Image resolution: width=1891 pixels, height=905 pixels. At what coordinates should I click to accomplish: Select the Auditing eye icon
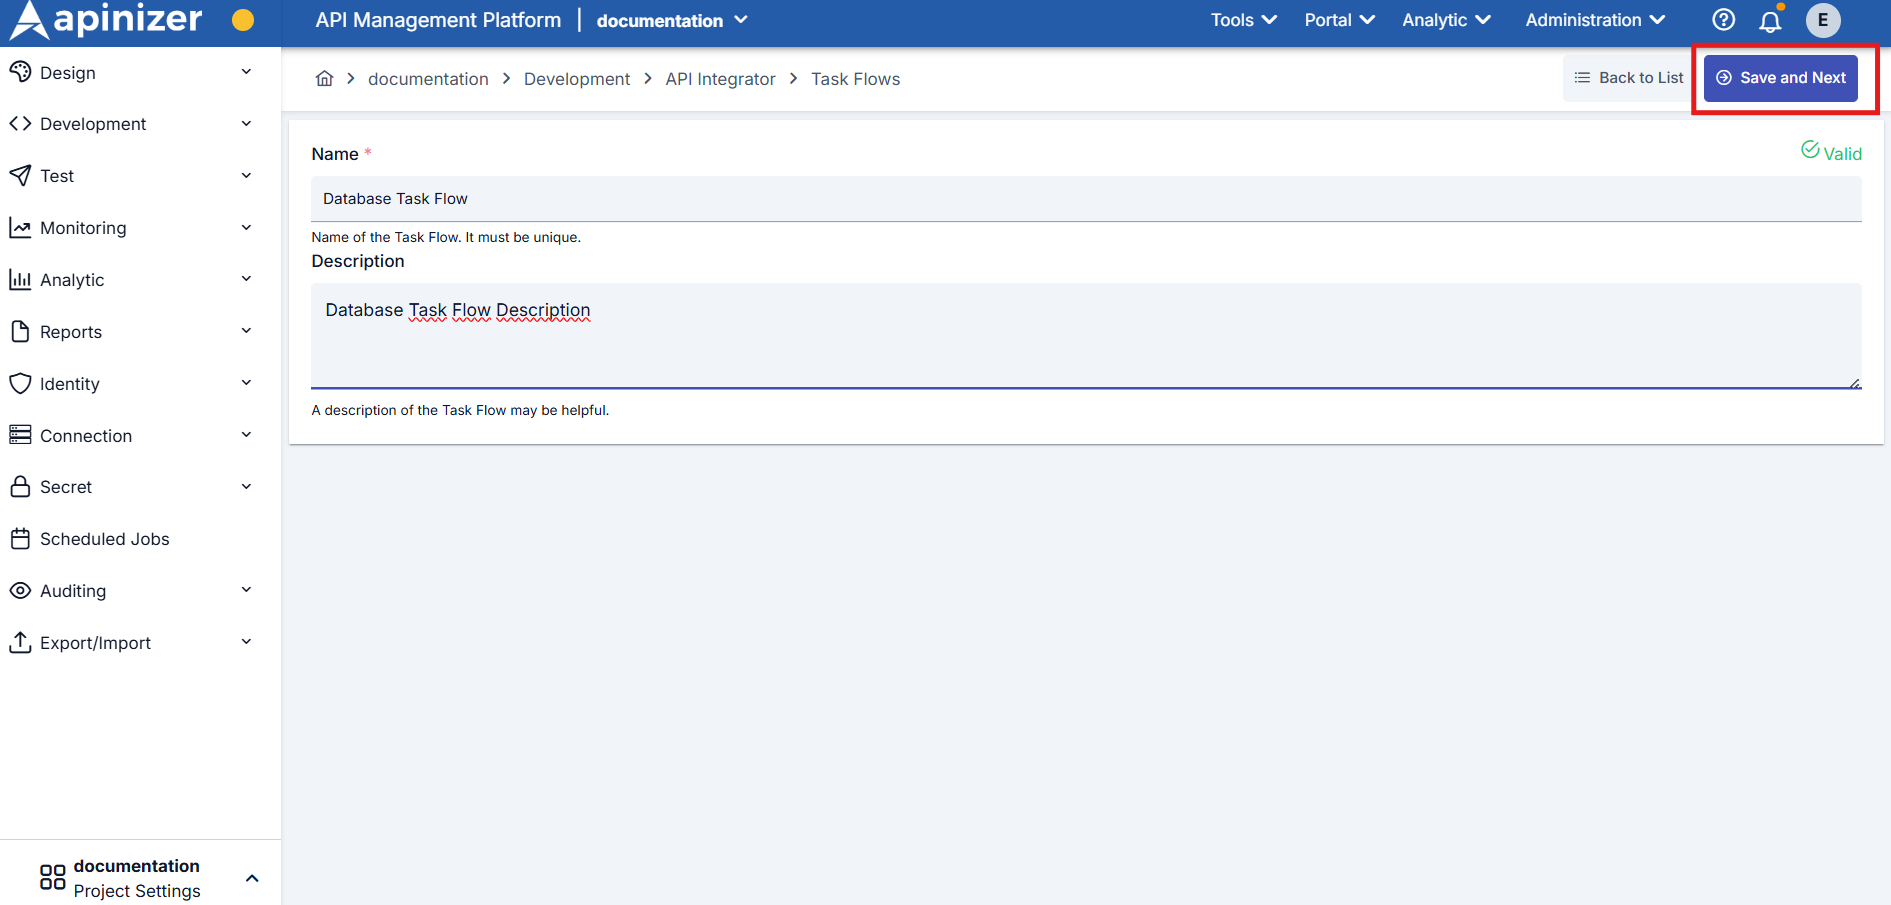click(21, 590)
